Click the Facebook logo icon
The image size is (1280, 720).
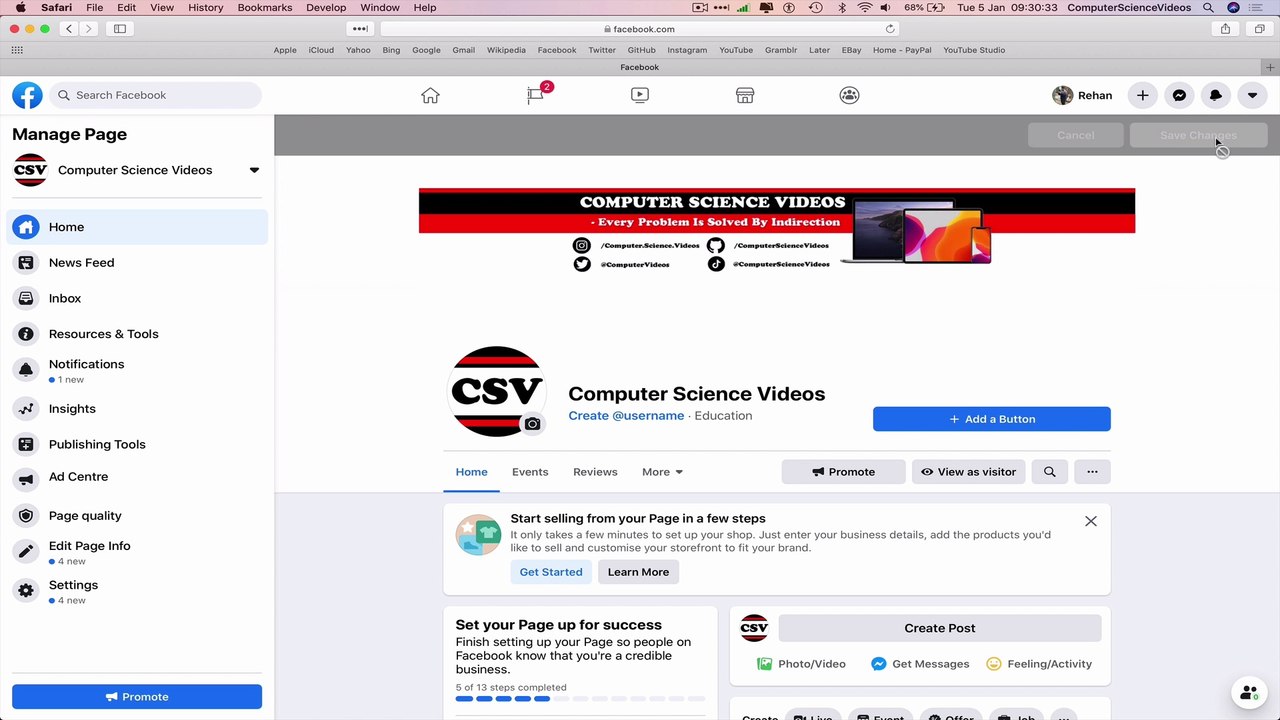click(27, 95)
